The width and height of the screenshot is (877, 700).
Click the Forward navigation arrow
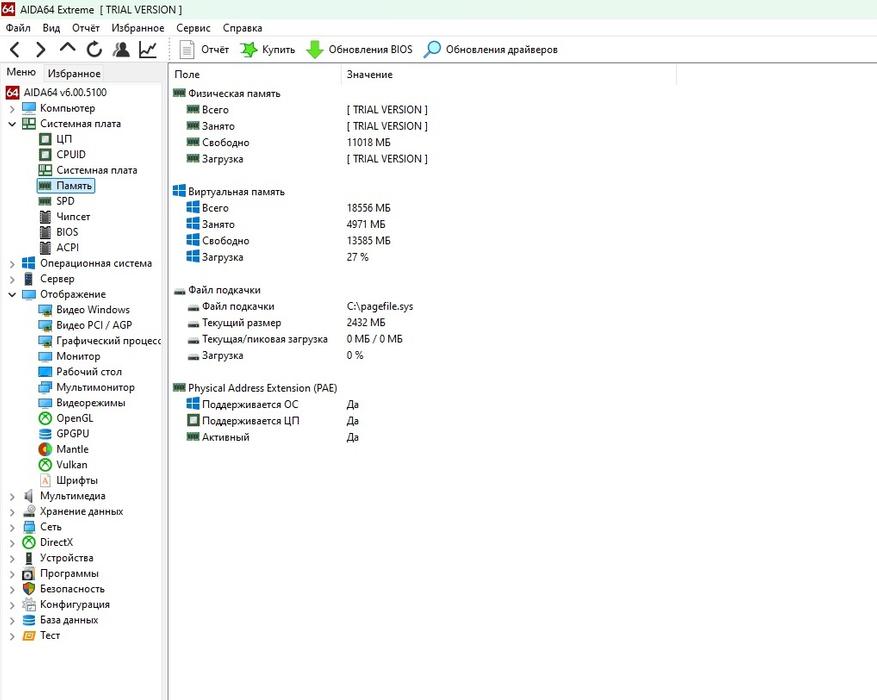tap(40, 50)
